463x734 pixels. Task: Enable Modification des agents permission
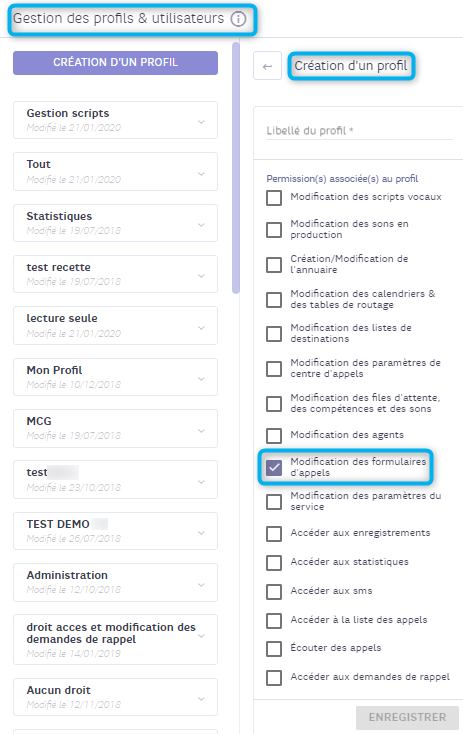pos(274,435)
